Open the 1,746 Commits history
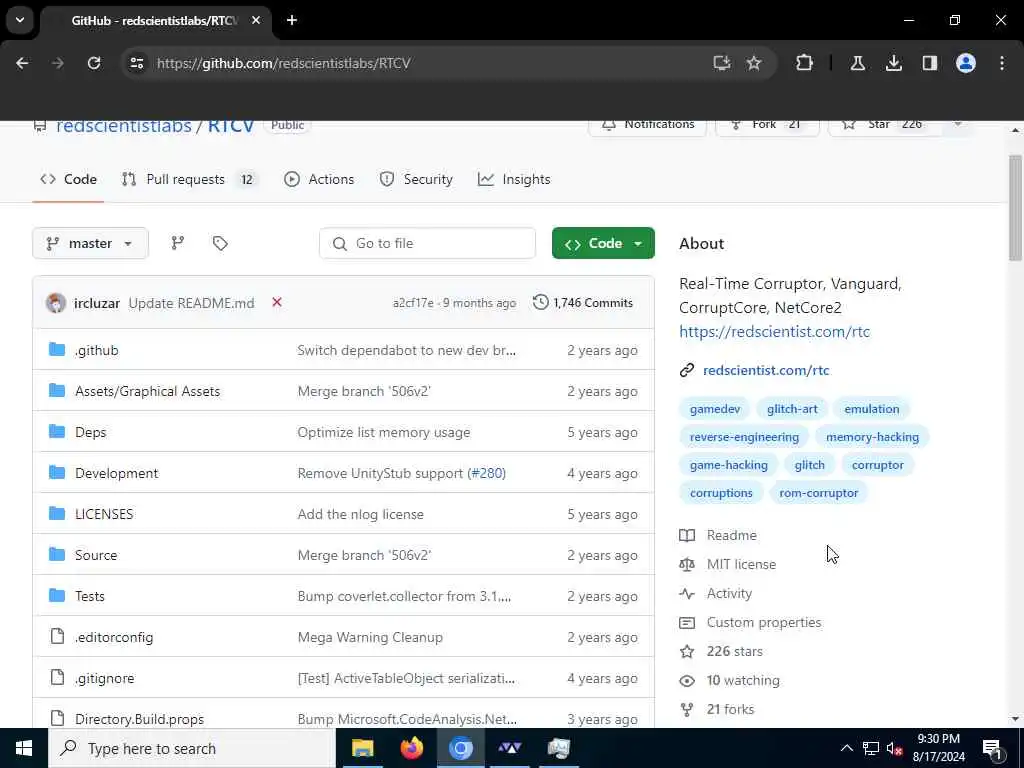This screenshot has width=1024, height=768. 583,302
